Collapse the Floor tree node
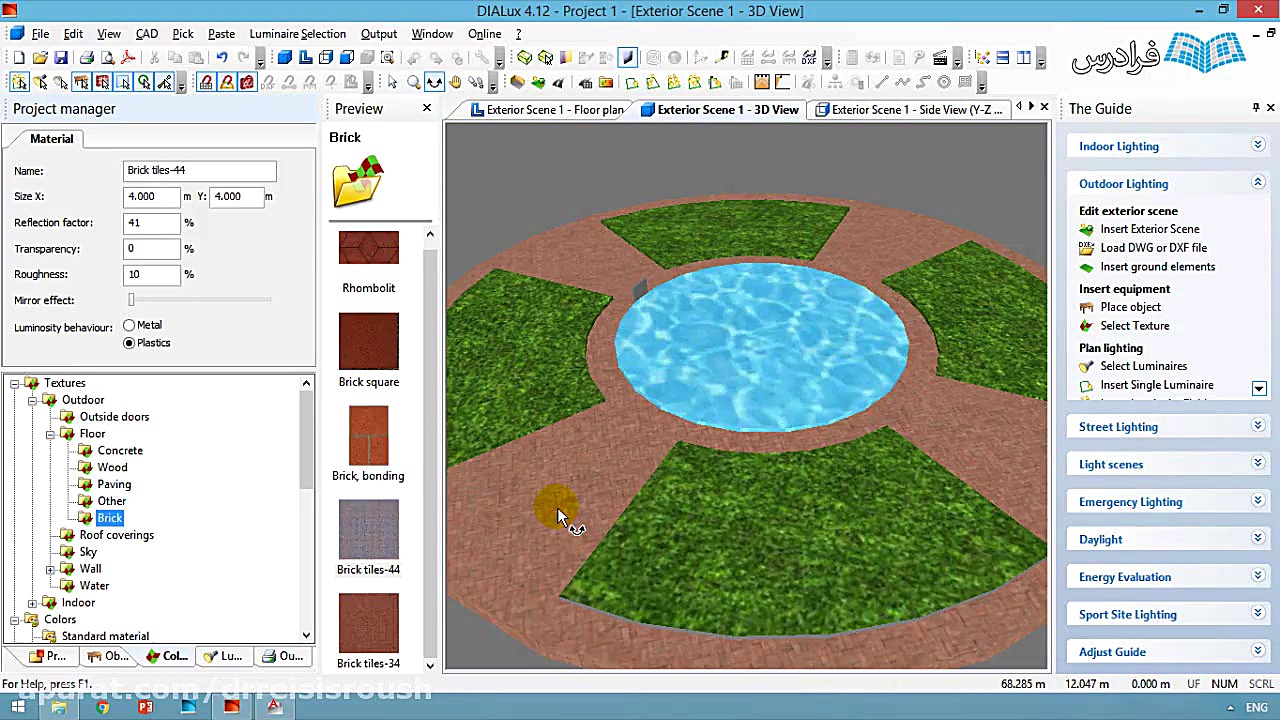Screen dimensions: 1280x720 (50, 434)
